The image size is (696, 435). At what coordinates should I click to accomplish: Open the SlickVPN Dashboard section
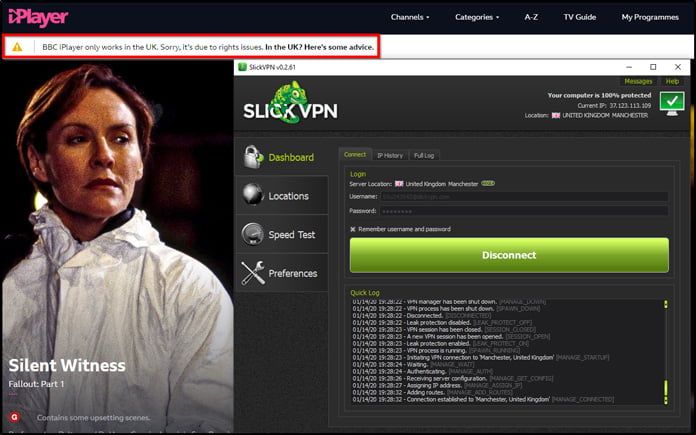pos(282,157)
